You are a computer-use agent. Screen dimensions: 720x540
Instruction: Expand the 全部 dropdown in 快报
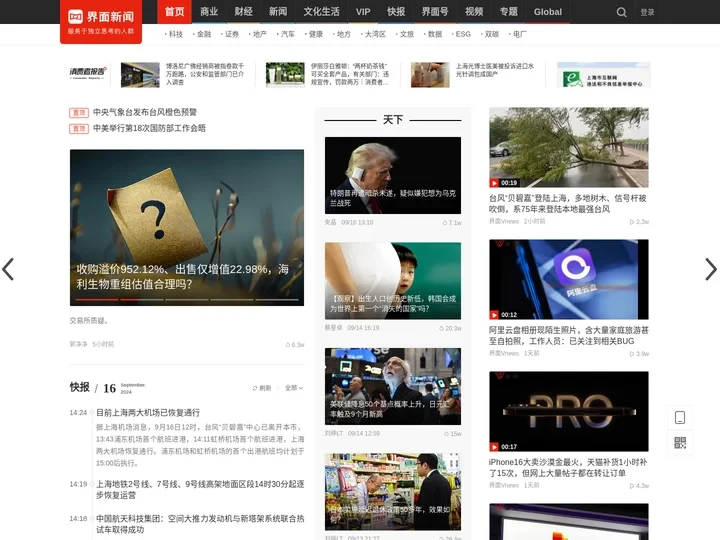pos(293,388)
